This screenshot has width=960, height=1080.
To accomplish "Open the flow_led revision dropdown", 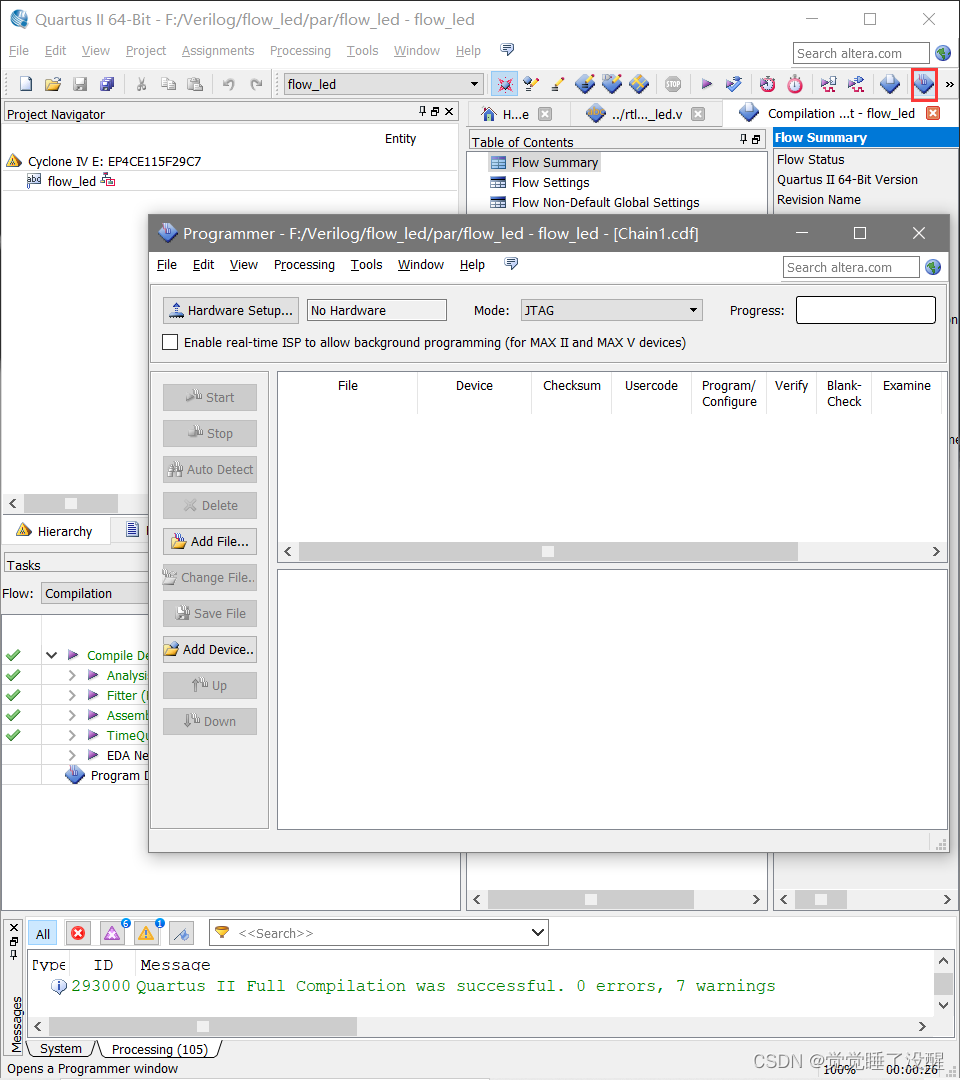I will pos(474,84).
